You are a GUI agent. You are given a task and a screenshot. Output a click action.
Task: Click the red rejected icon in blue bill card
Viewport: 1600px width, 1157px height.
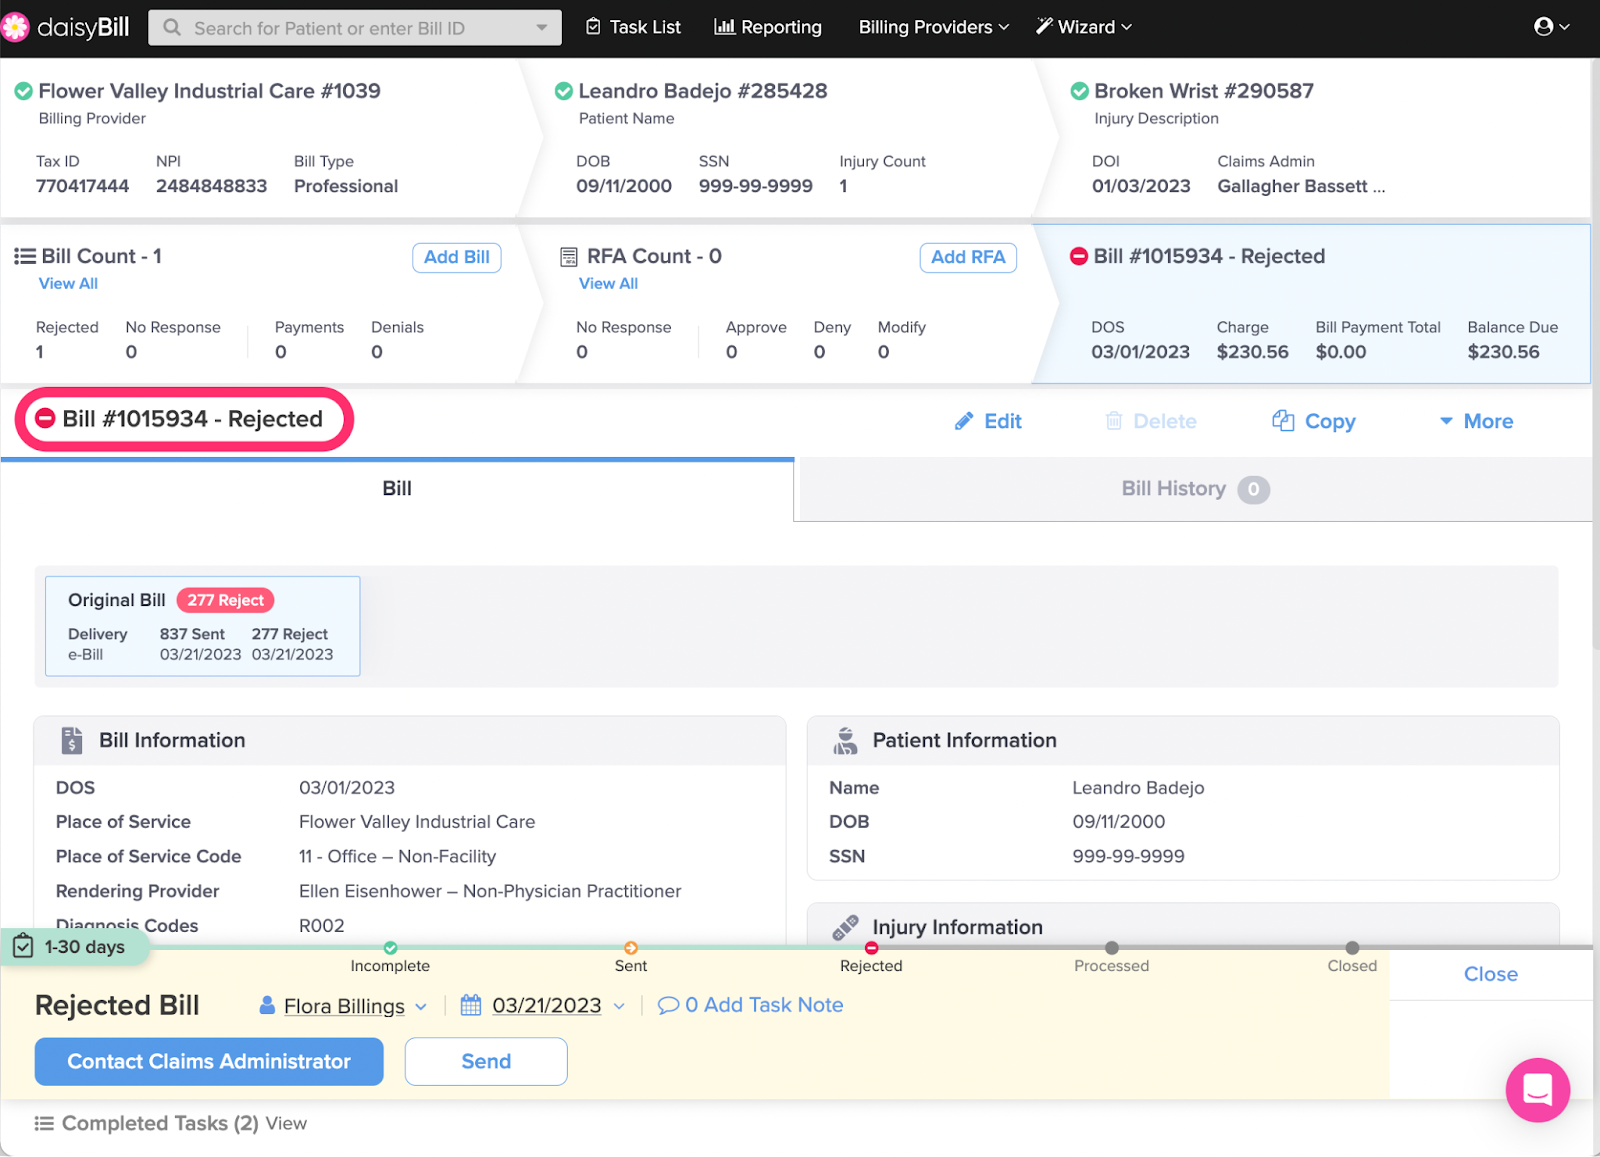[1079, 256]
